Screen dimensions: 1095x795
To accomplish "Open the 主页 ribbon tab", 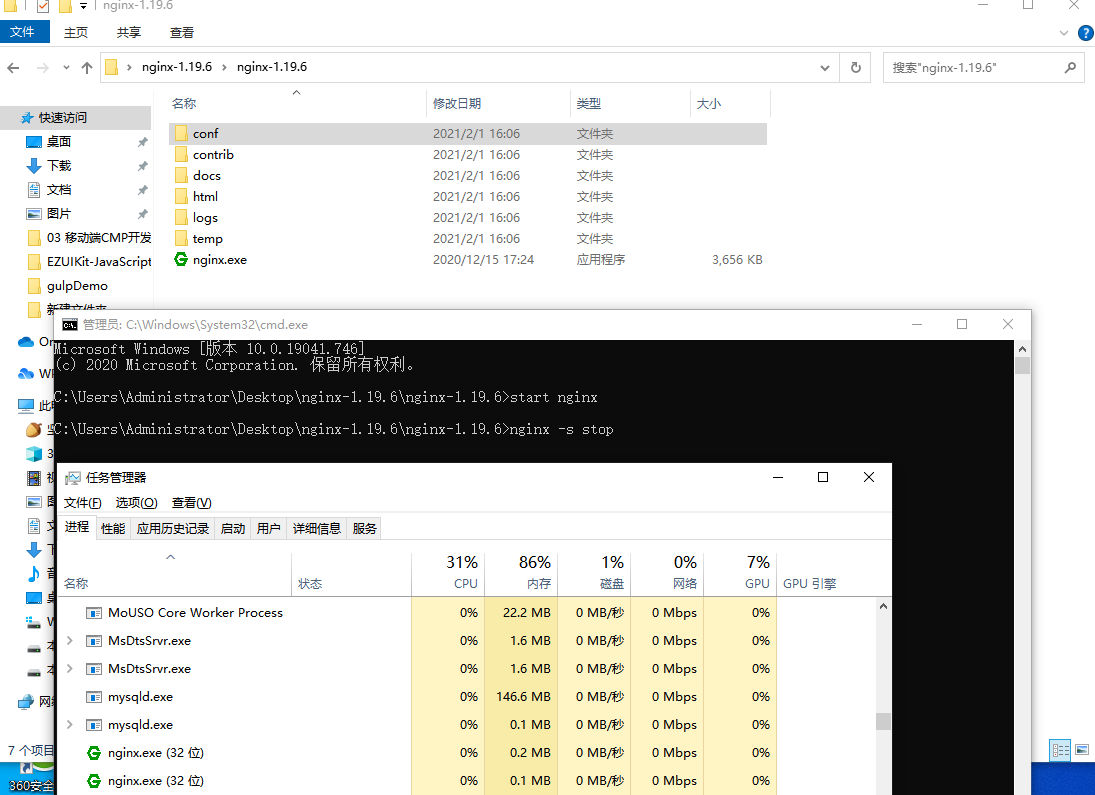I will (x=75, y=32).
